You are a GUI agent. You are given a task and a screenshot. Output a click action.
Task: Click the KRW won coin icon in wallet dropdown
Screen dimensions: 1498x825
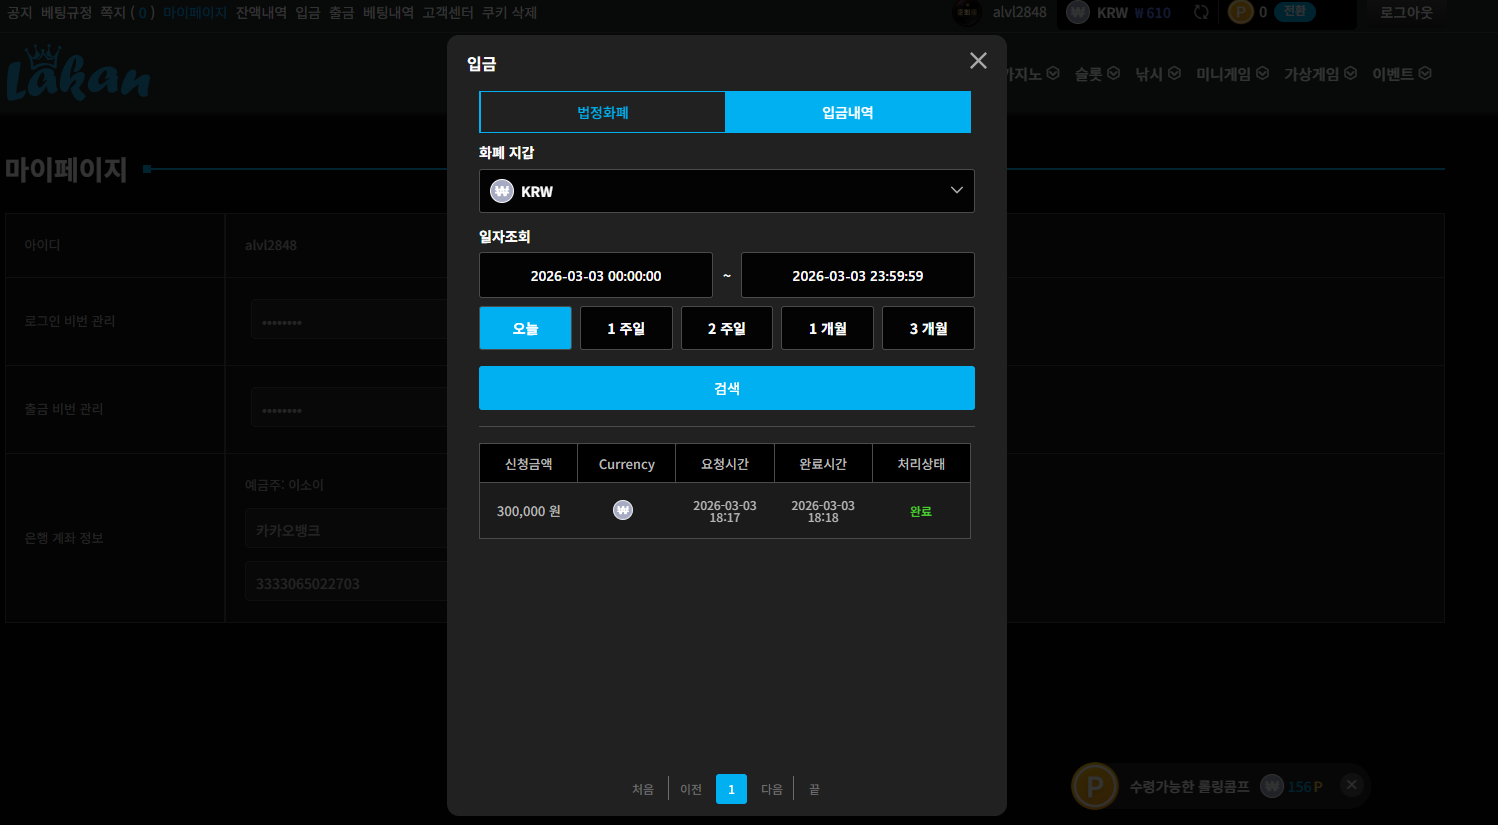(502, 191)
